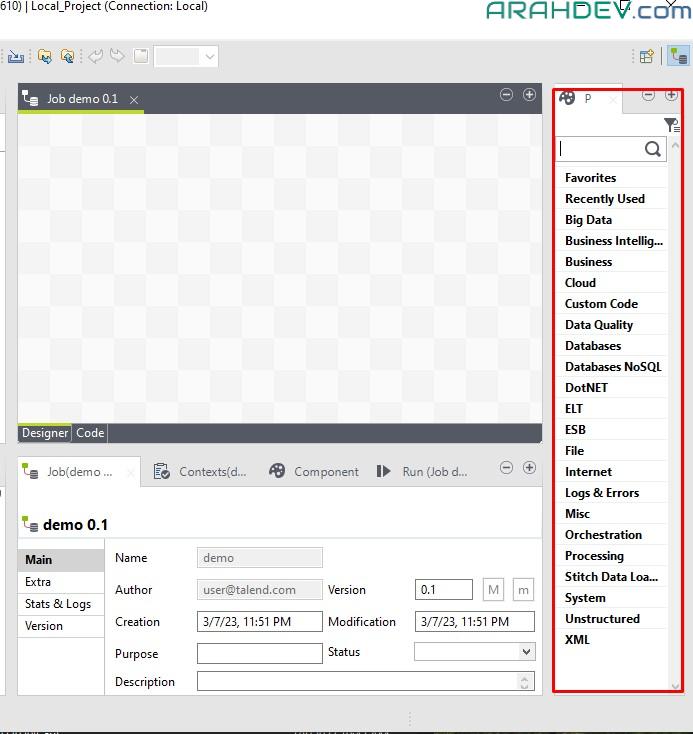Image resolution: width=693 pixels, height=734 pixels.
Task: Open the toolbar zoom combo box
Action: click(187, 56)
